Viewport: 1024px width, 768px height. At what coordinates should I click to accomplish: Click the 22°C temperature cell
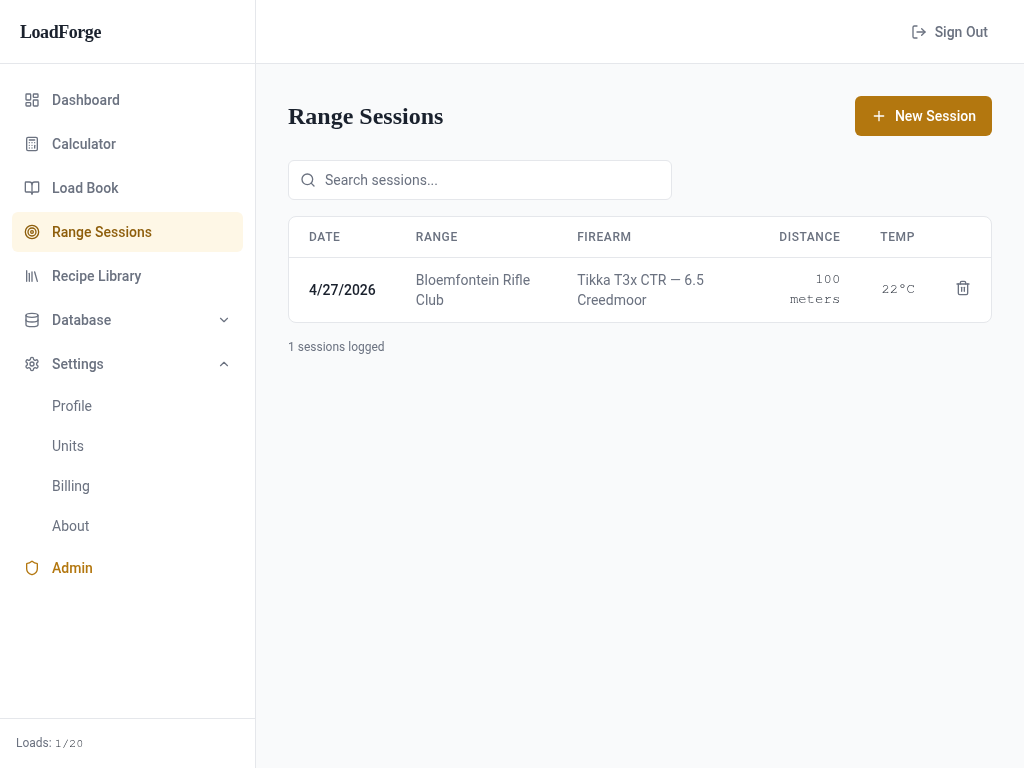click(898, 289)
